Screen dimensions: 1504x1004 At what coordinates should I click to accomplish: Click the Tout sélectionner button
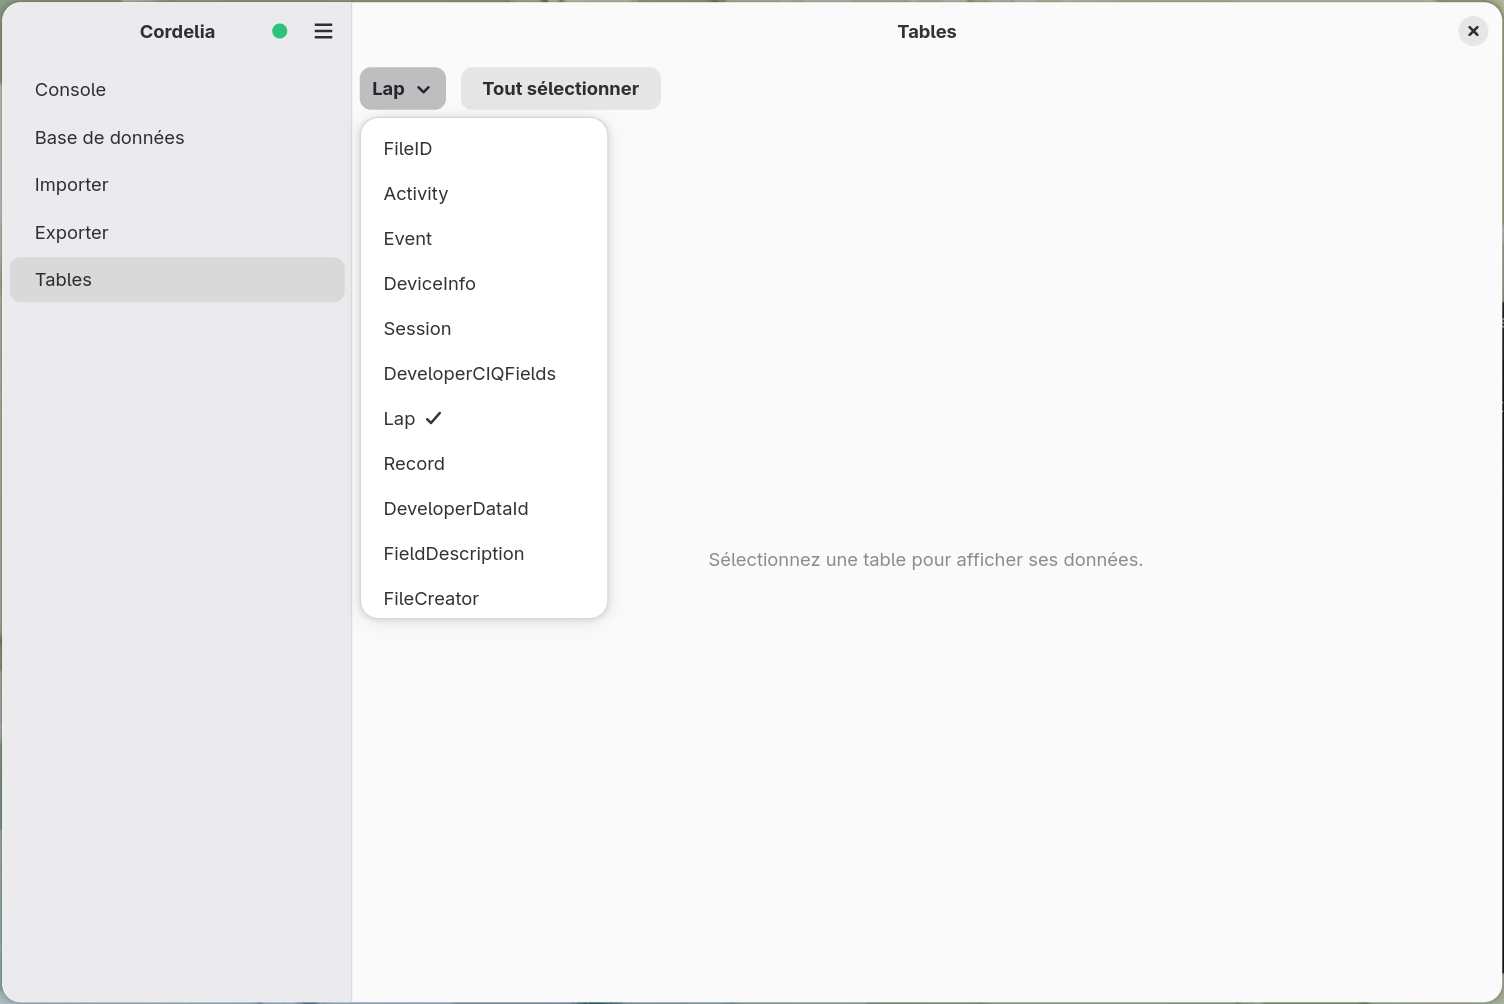[561, 89]
